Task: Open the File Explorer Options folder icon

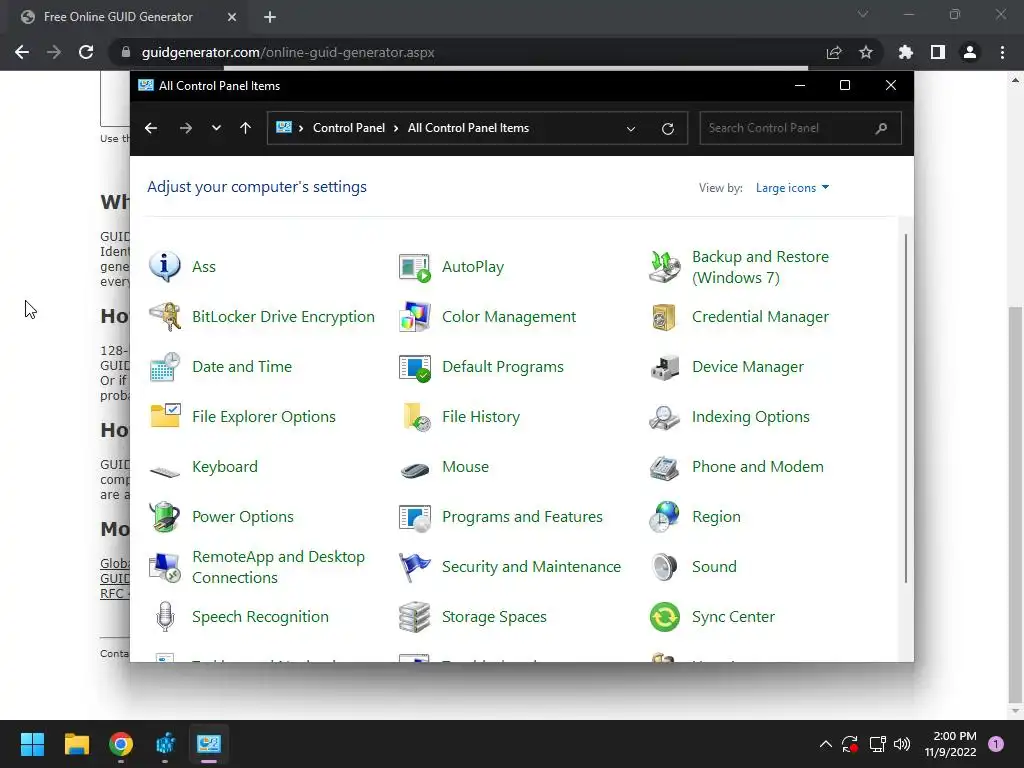Action: coord(165,417)
